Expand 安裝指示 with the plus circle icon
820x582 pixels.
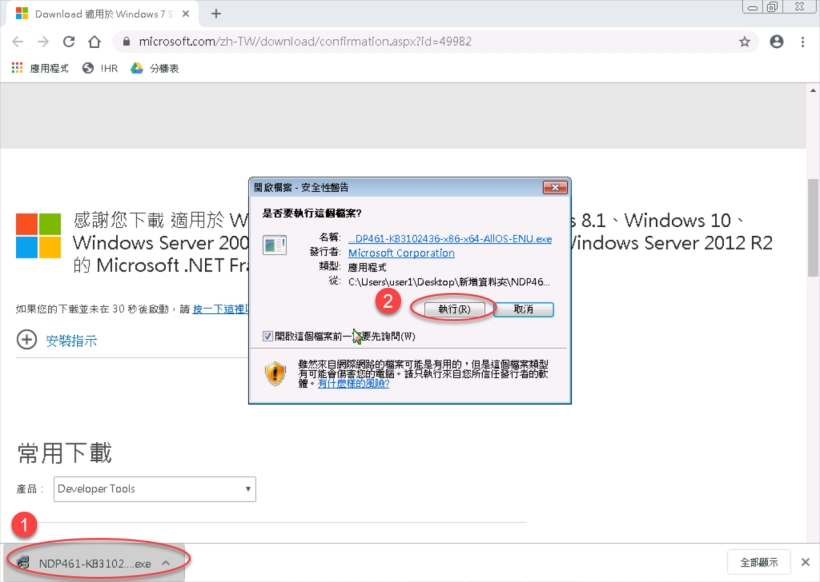[x=27, y=340]
